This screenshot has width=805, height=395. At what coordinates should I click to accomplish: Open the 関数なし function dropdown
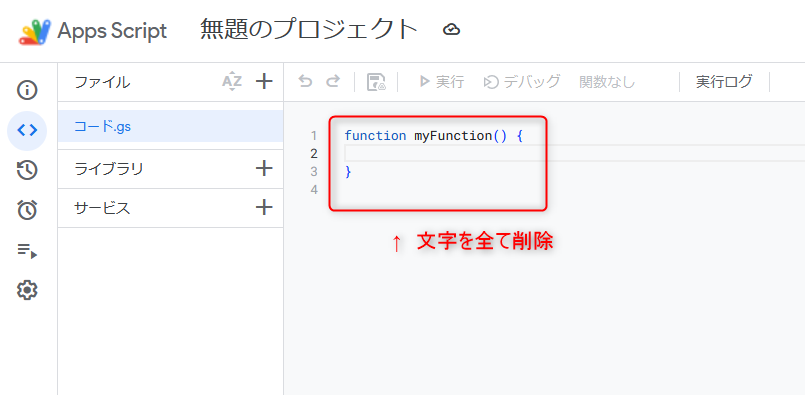[x=607, y=82]
